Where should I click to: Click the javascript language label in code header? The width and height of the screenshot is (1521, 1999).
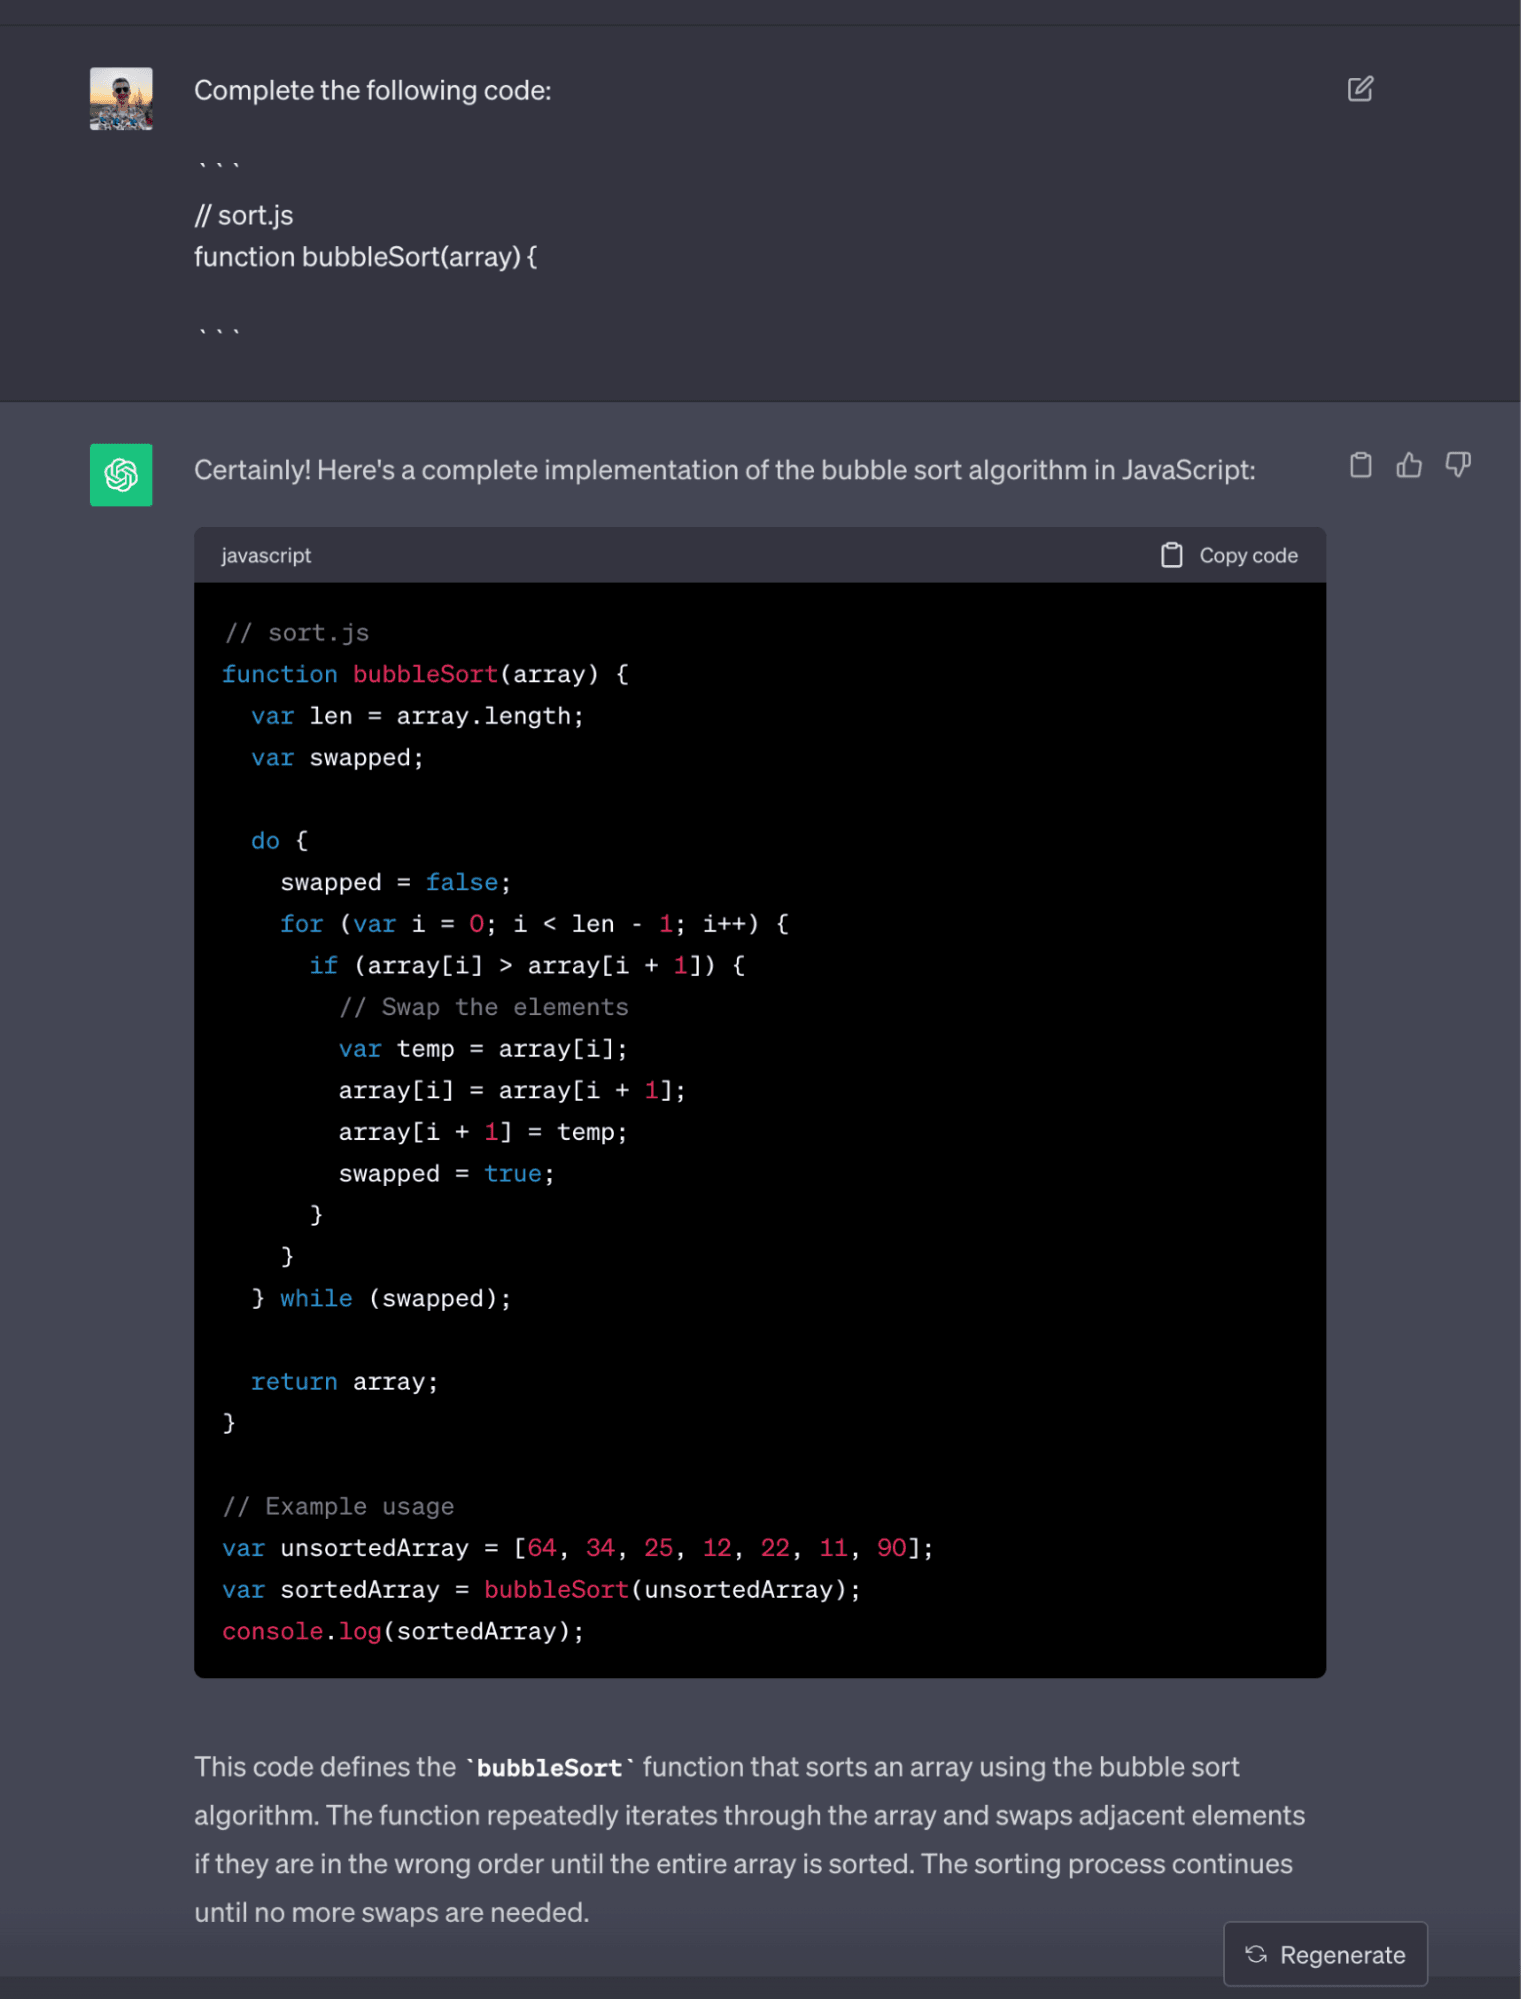[266, 555]
